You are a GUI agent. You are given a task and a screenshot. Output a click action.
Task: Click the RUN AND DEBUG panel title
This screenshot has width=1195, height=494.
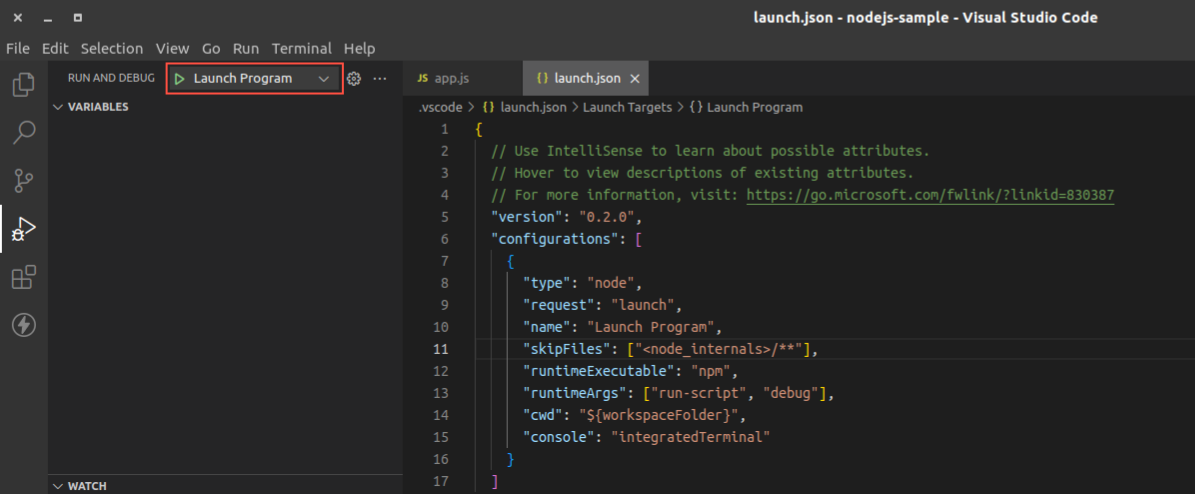point(111,79)
